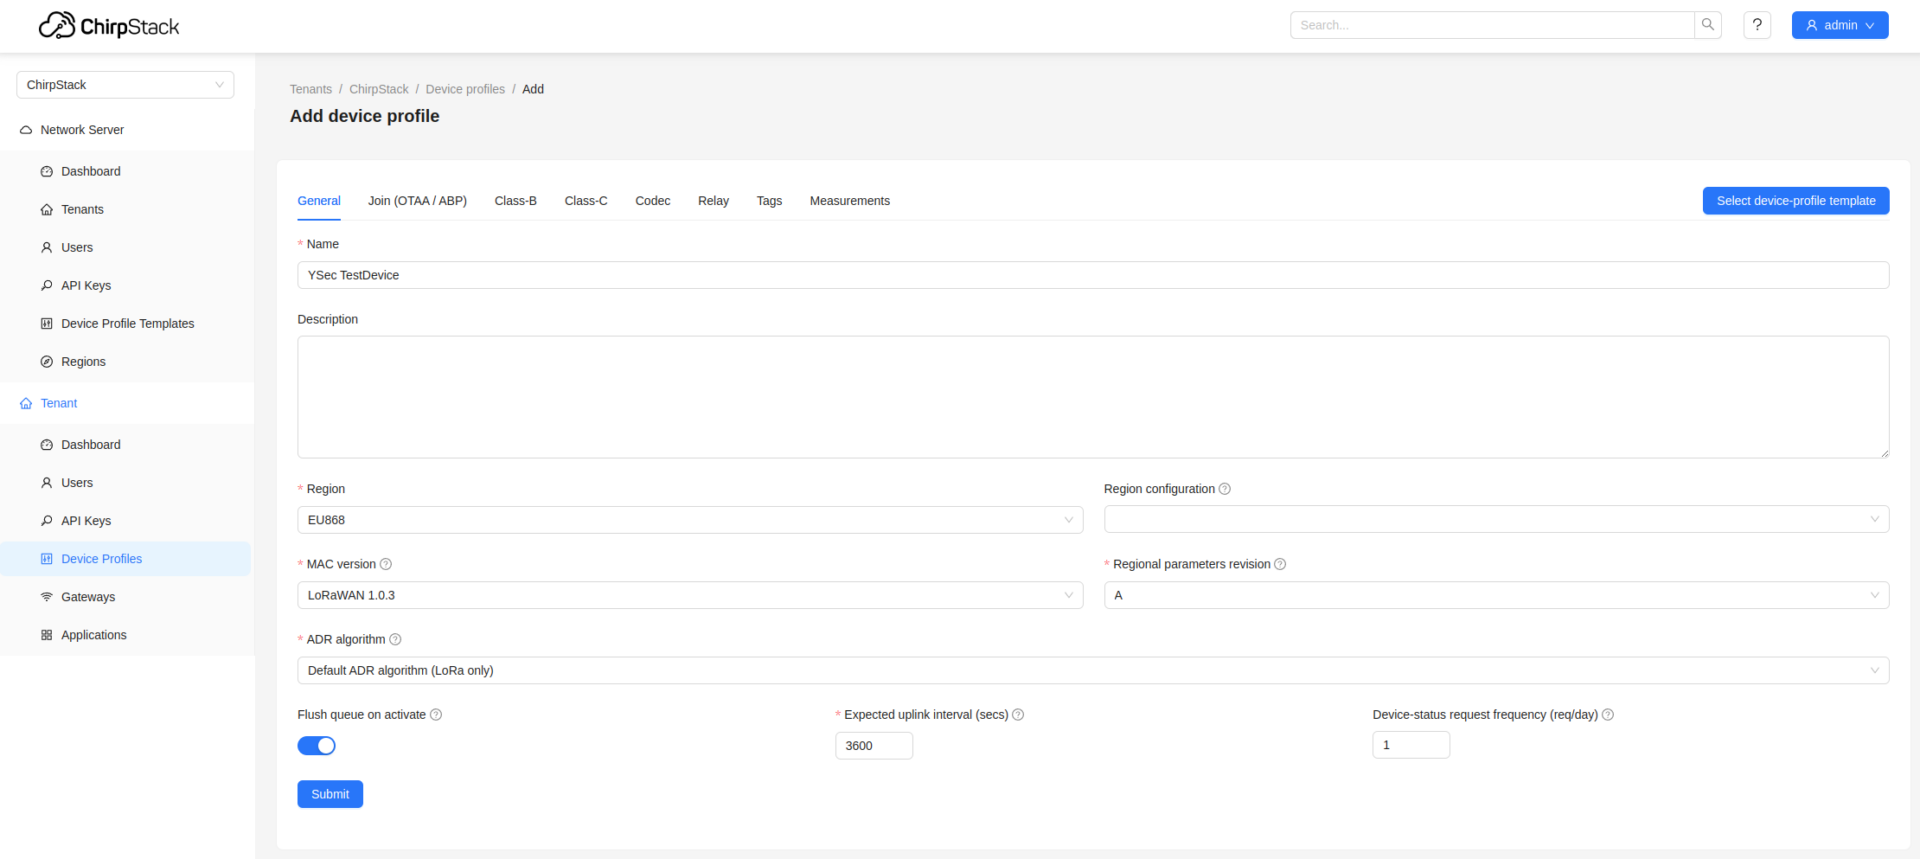The height and width of the screenshot is (859, 1920).
Task: Click the Submit button
Action: click(x=330, y=794)
